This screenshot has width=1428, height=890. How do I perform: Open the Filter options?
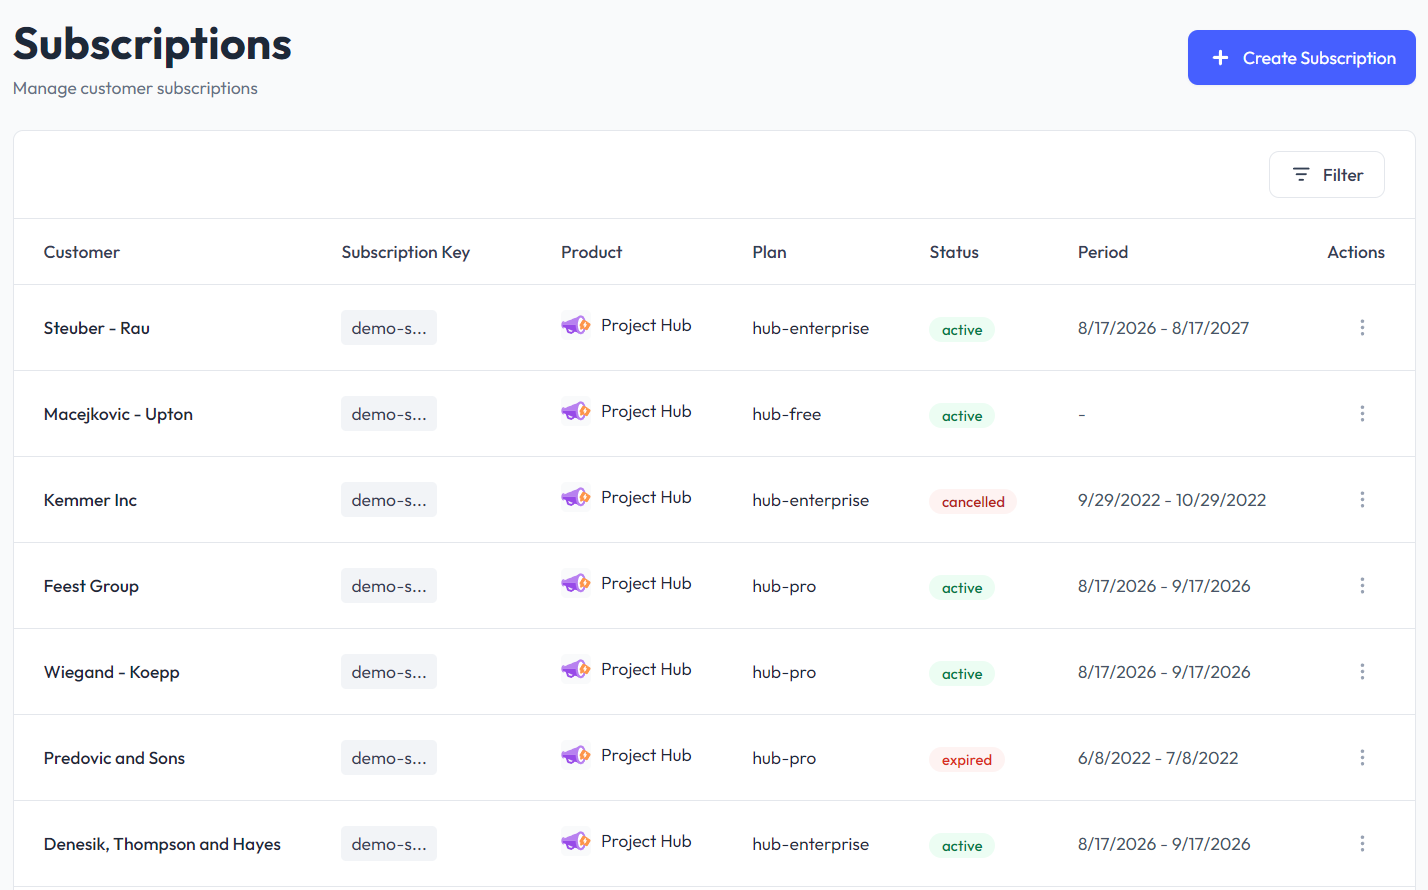[x=1327, y=175]
